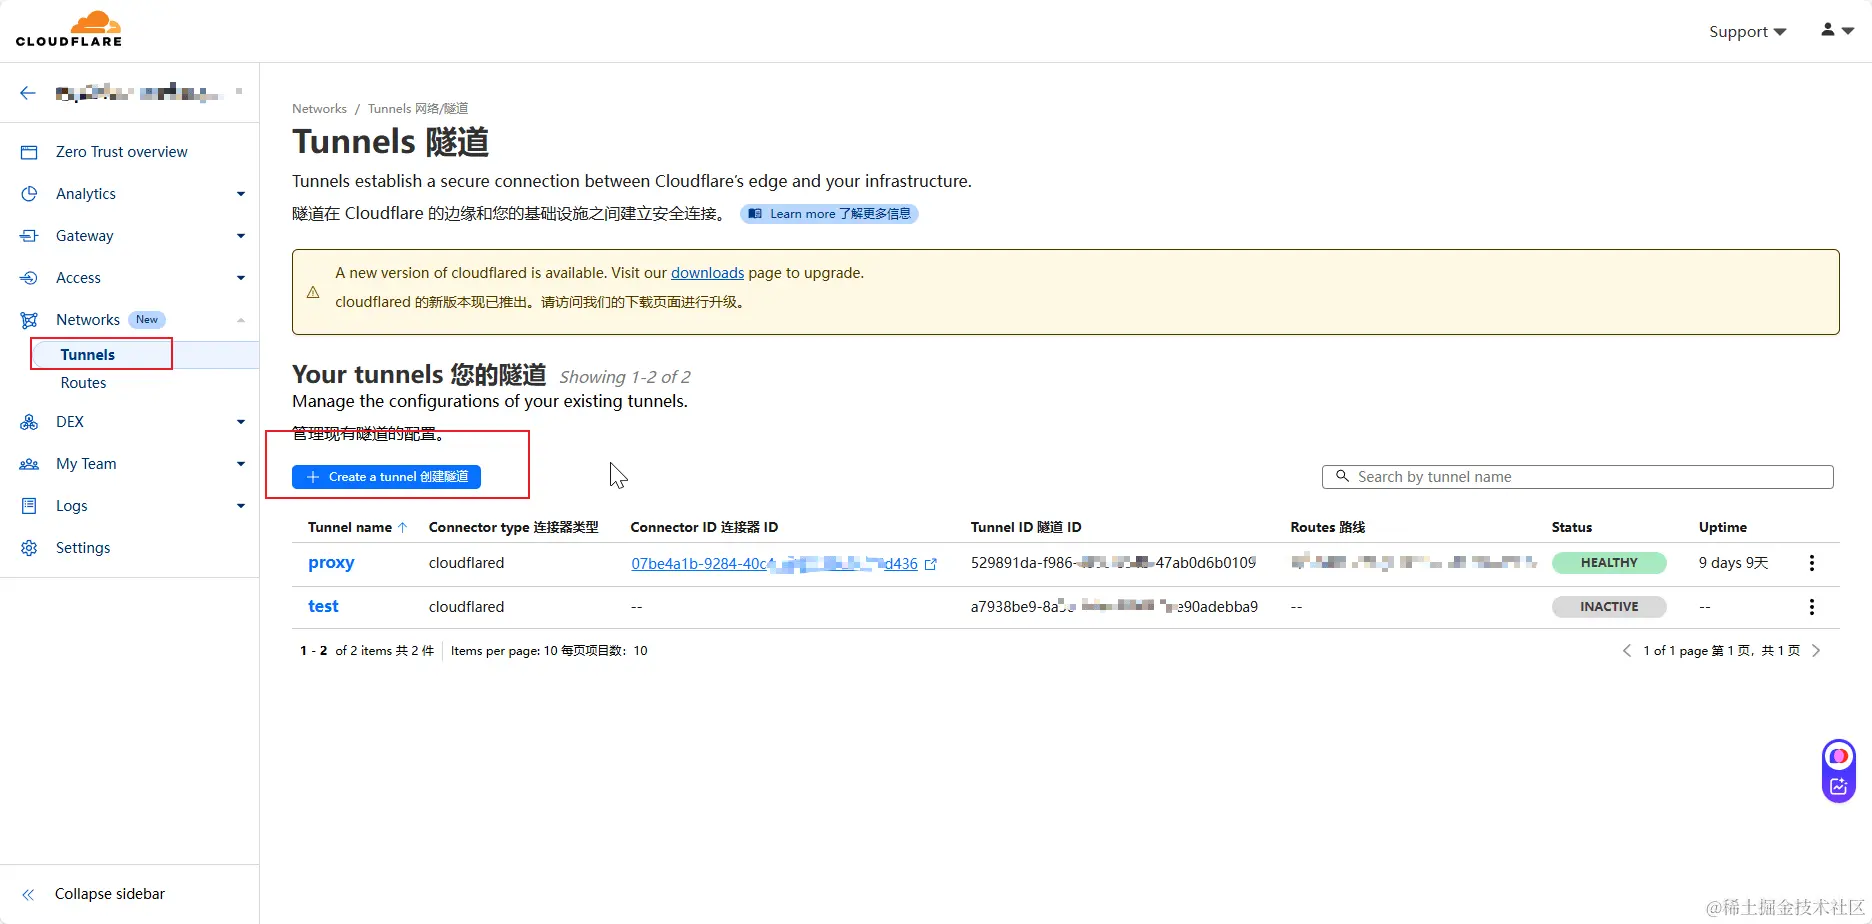Click the DEX sidebar icon
Viewport: 1872px width, 924px height.
click(29, 422)
